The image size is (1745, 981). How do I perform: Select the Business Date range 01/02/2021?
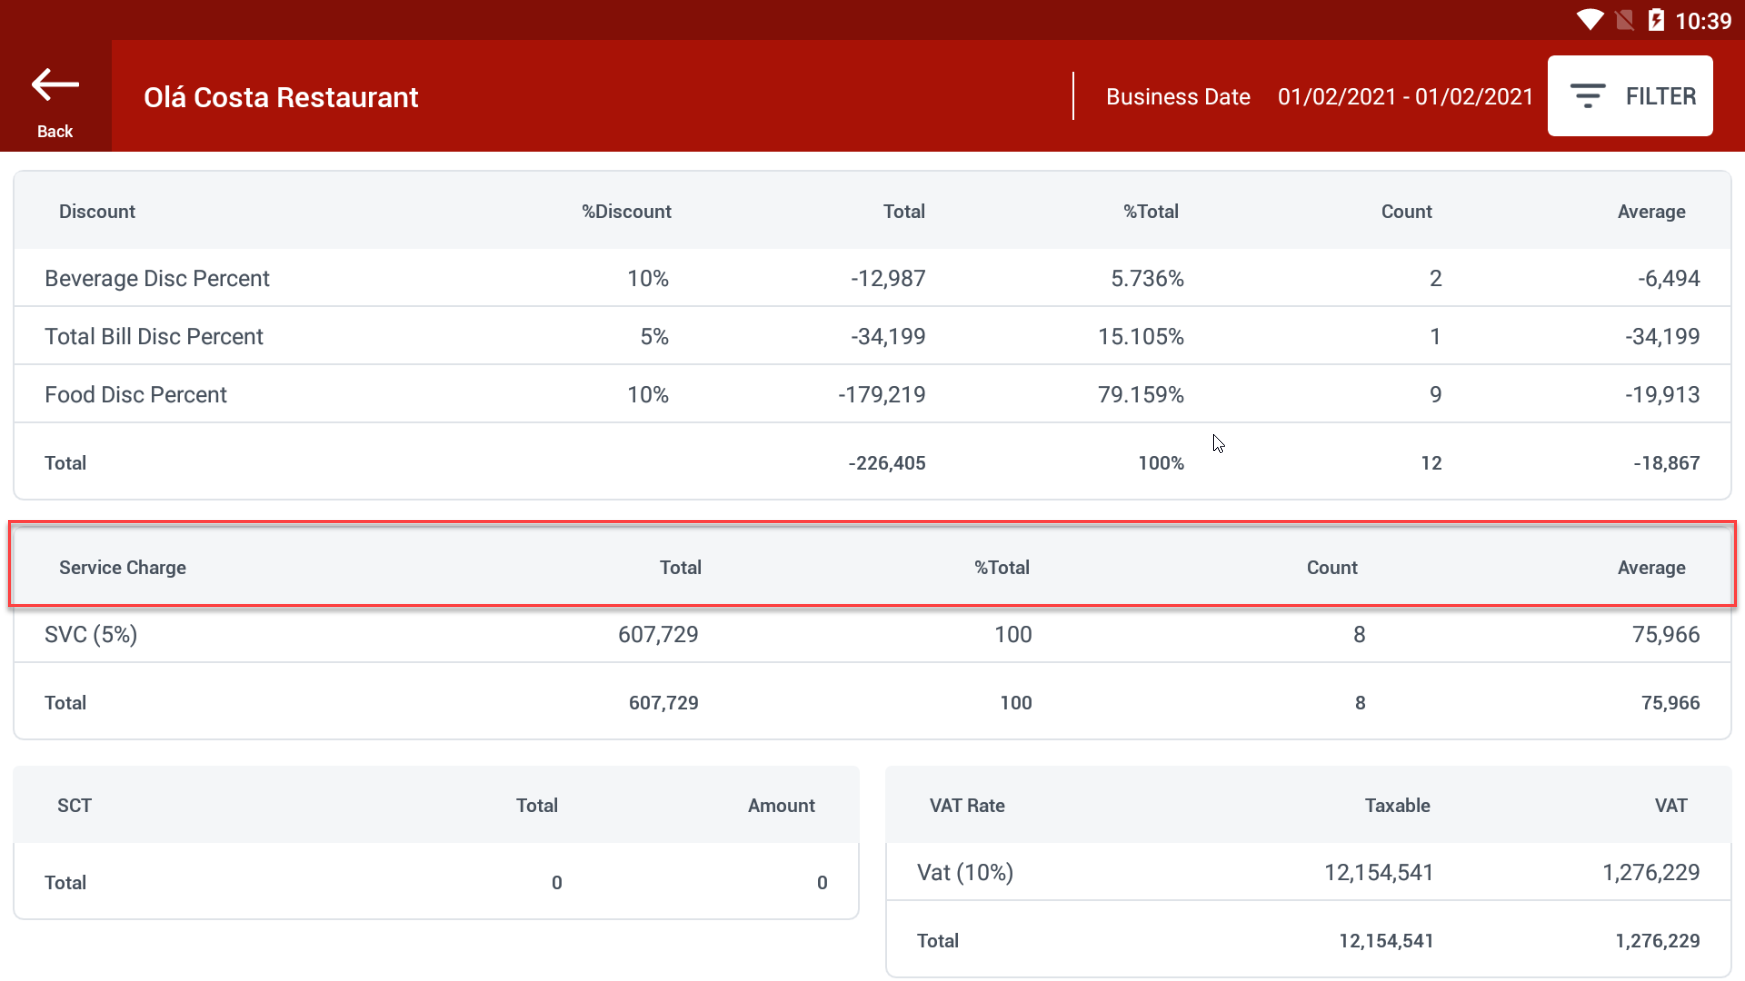(1404, 97)
